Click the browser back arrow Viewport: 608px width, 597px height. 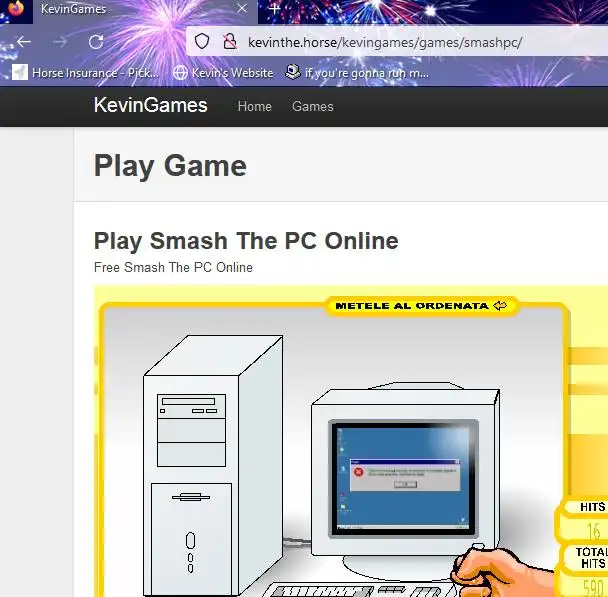point(24,41)
